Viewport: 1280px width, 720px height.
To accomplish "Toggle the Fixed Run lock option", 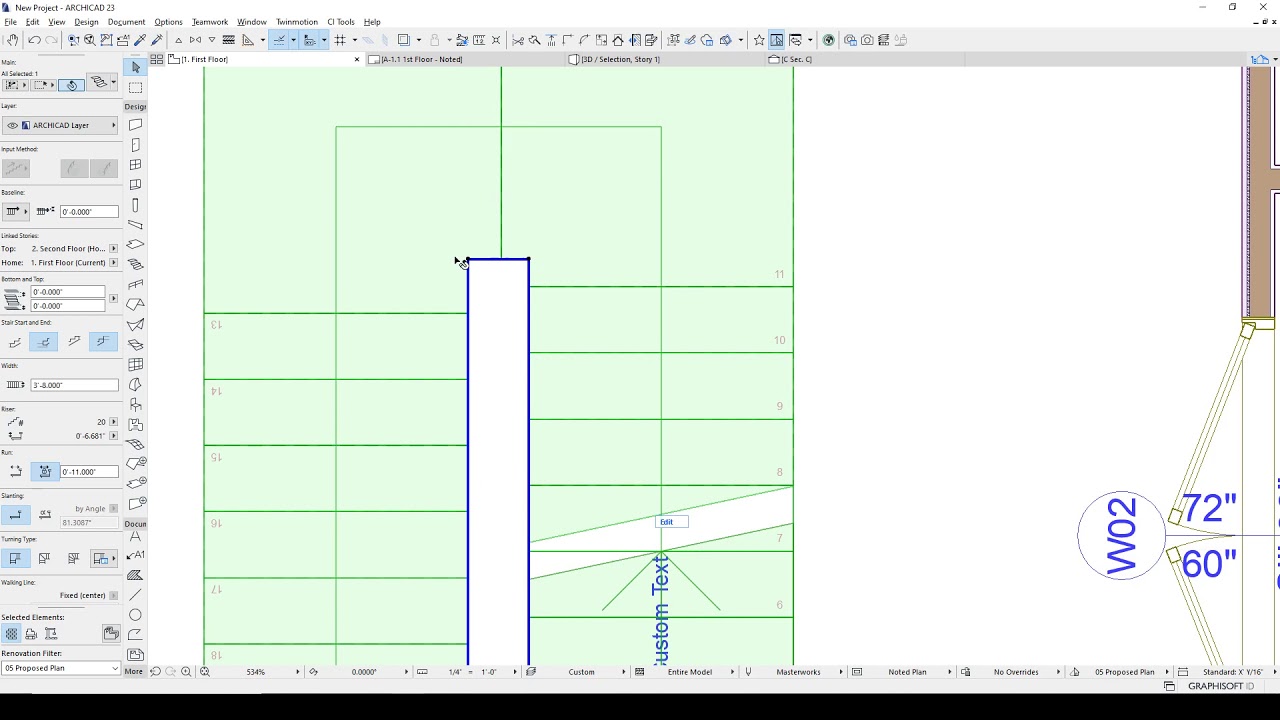I will coord(45,472).
